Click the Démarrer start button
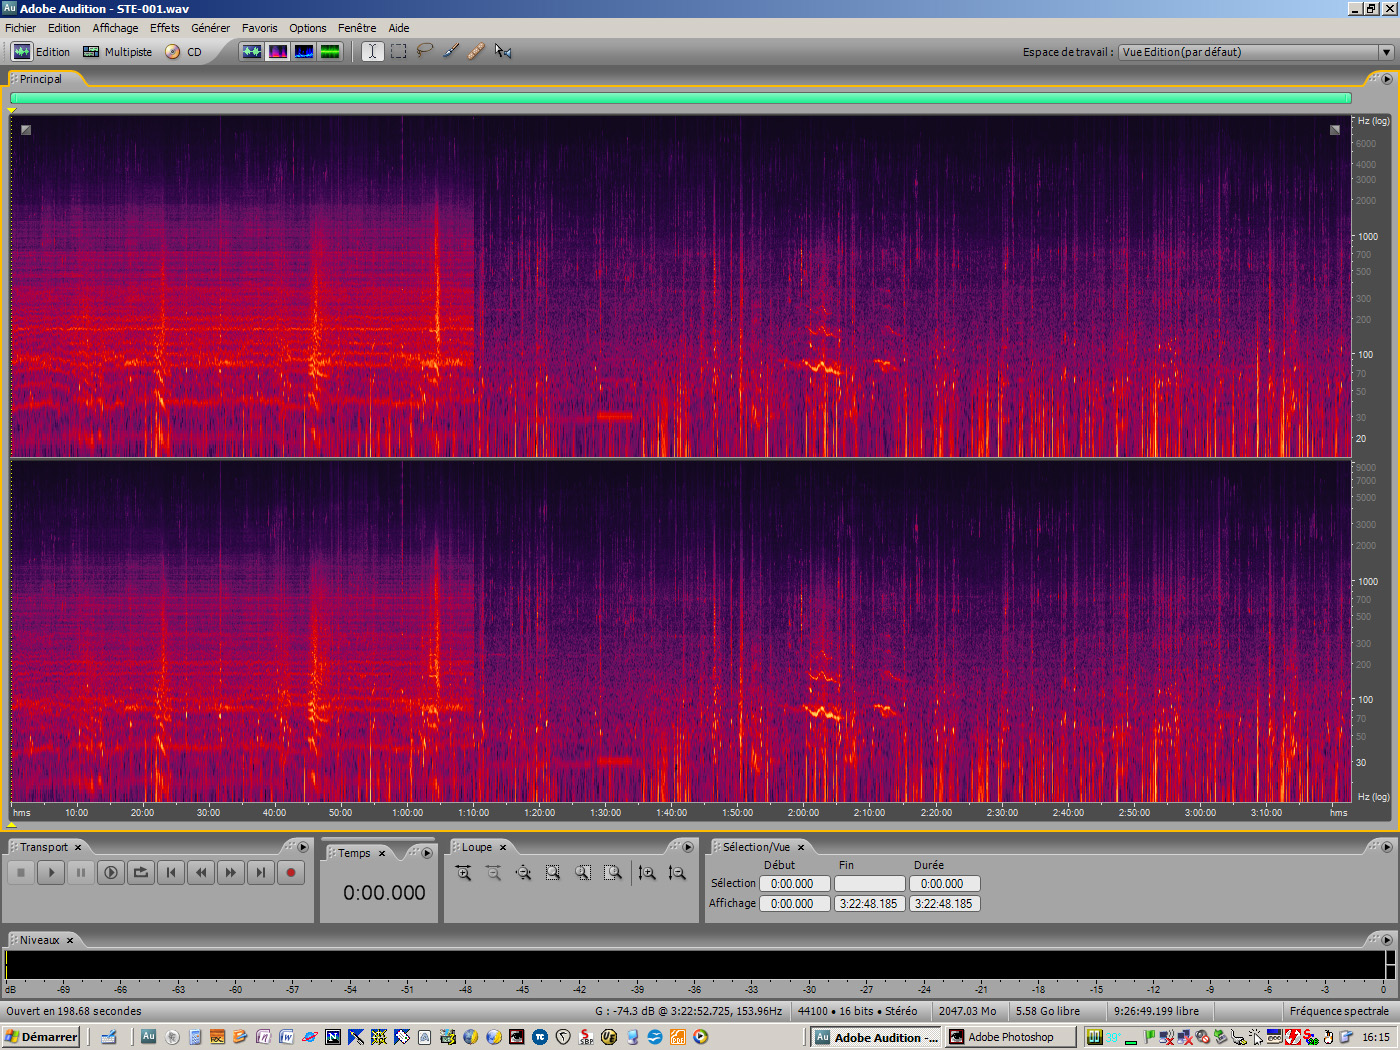This screenshot has height=1050, width=1400. pos(41,1037)
